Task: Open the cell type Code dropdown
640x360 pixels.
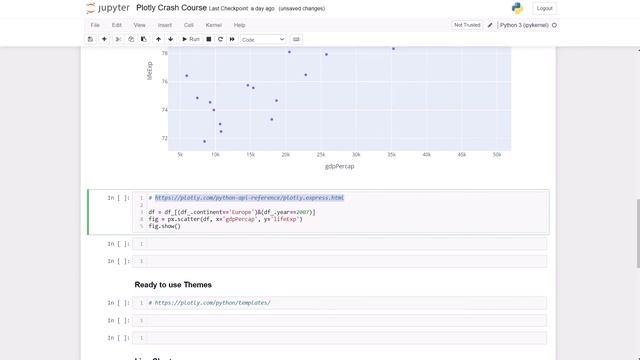Action: click(x=263, y=40)
